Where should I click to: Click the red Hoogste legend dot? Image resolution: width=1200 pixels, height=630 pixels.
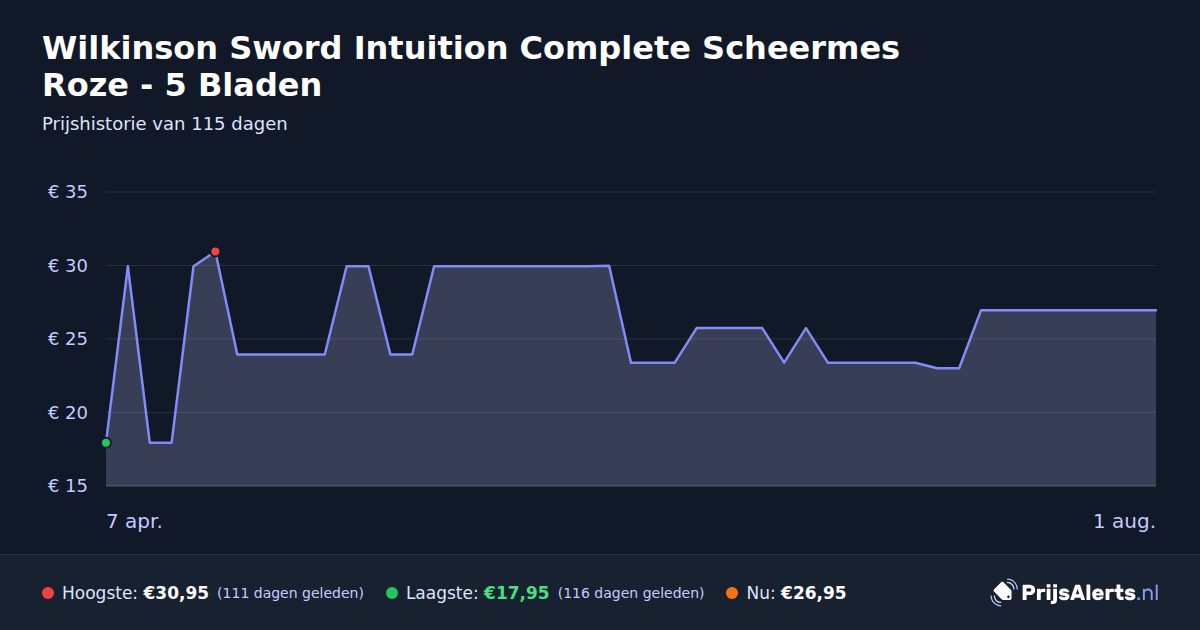(x=48, y=593)
